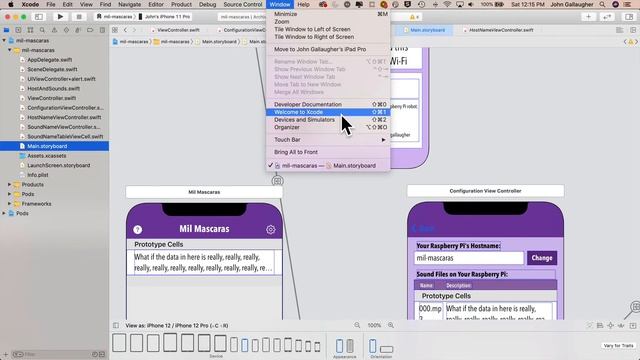This screenshot has width=640, height=360.
Task: Select the landscape orientation option
Action: [386, 349]
